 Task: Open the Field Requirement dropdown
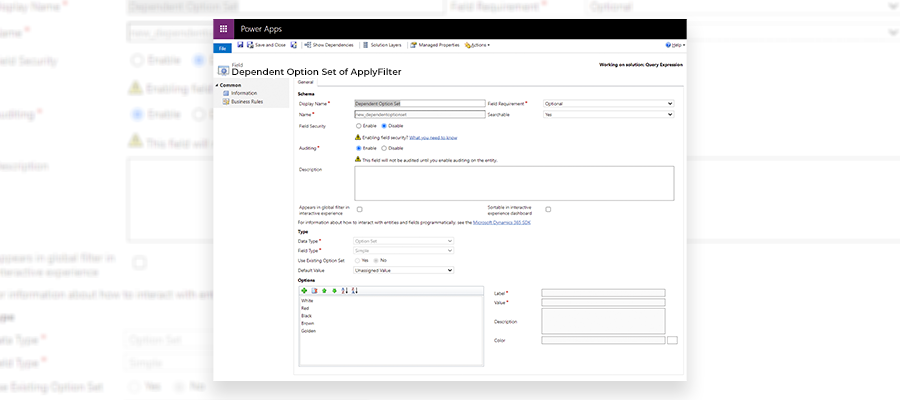tap(608, 104)
